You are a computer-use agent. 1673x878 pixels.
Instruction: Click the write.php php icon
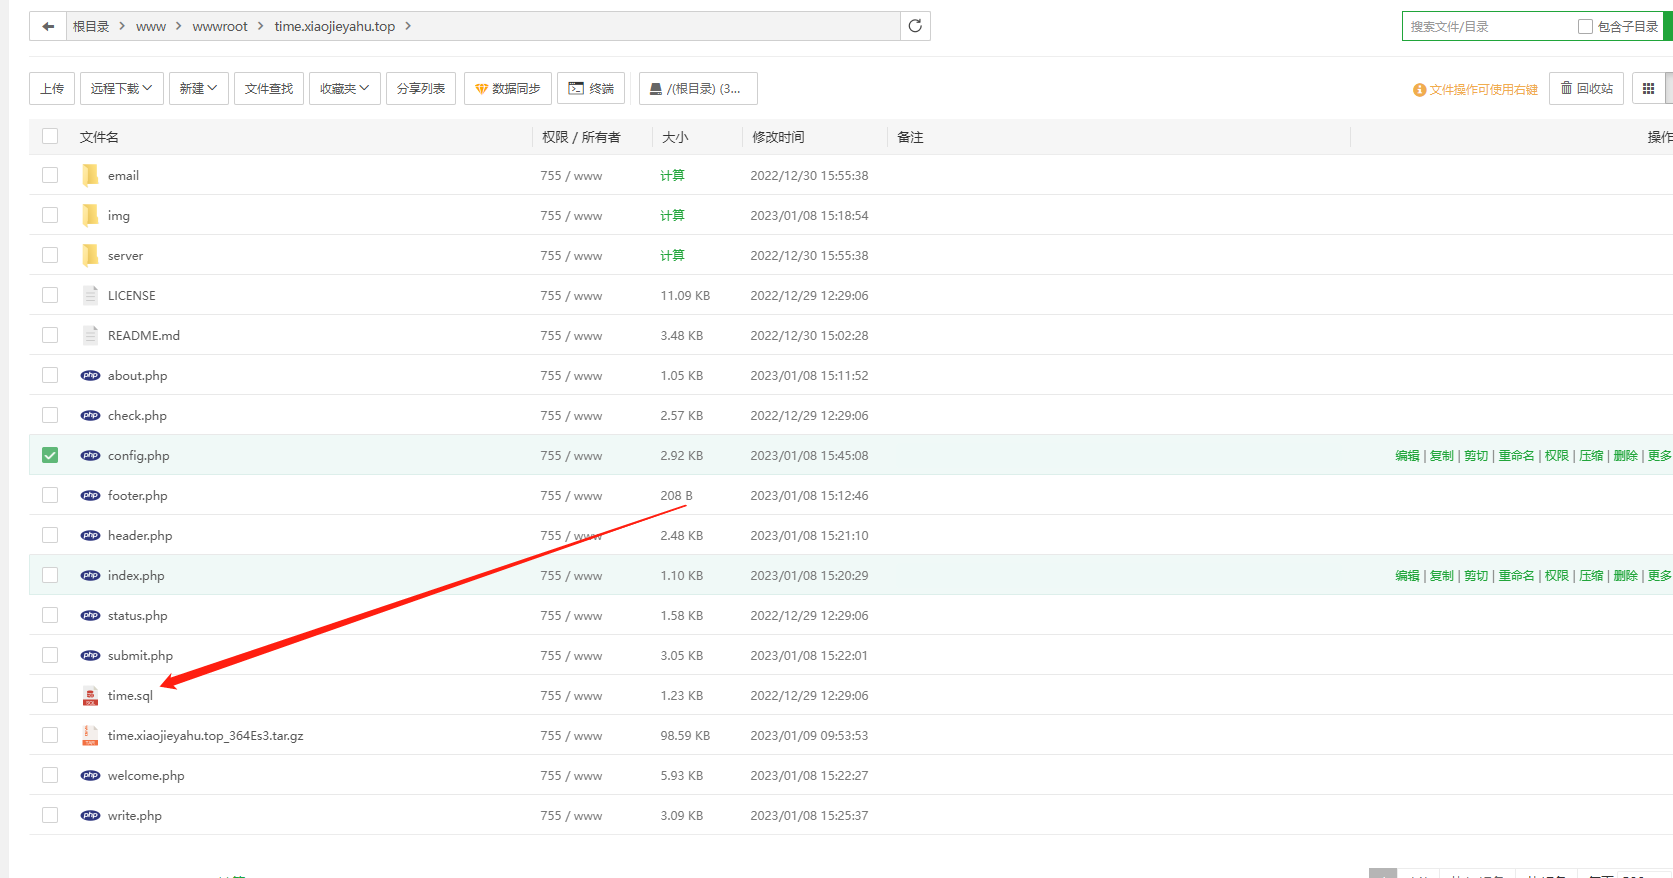tap(90, 815)
